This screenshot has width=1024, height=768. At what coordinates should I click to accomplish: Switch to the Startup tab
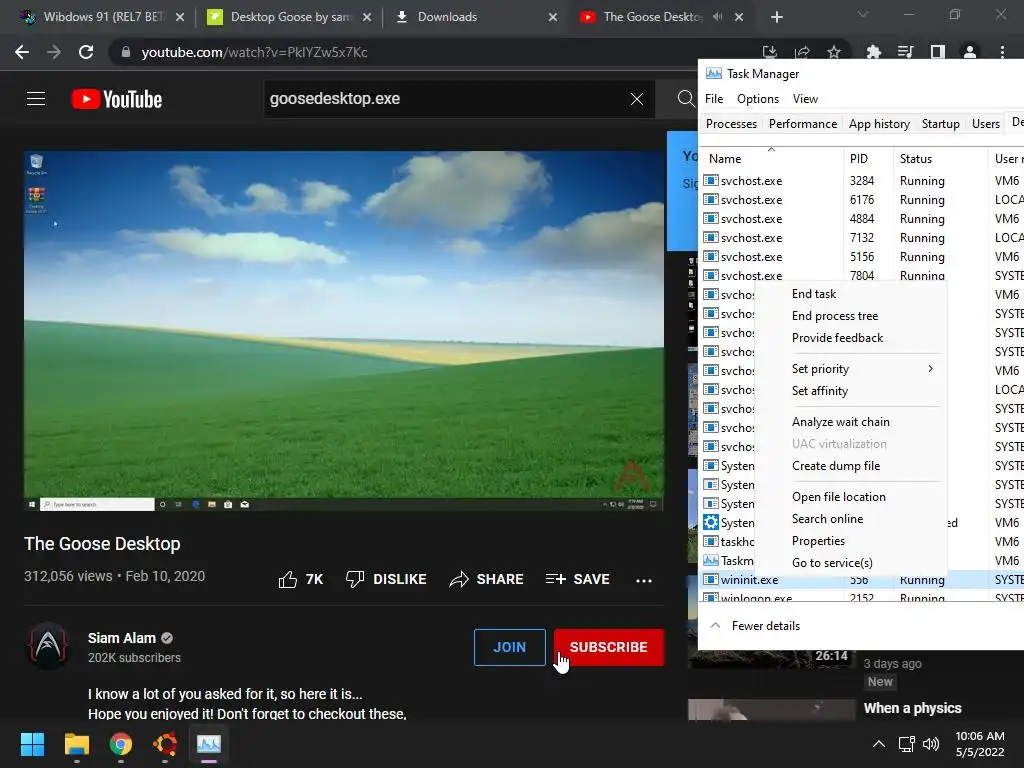point(940,124)
